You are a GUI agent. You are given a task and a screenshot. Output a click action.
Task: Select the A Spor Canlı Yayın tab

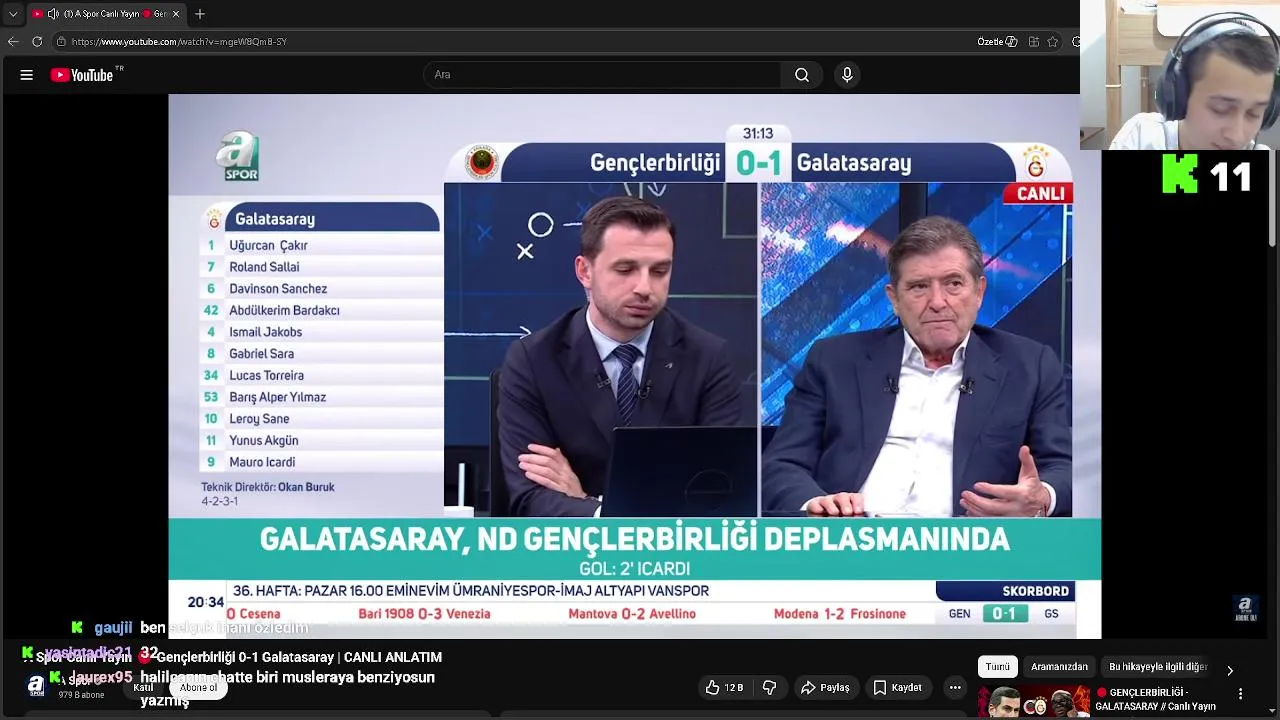coord(107,14)
